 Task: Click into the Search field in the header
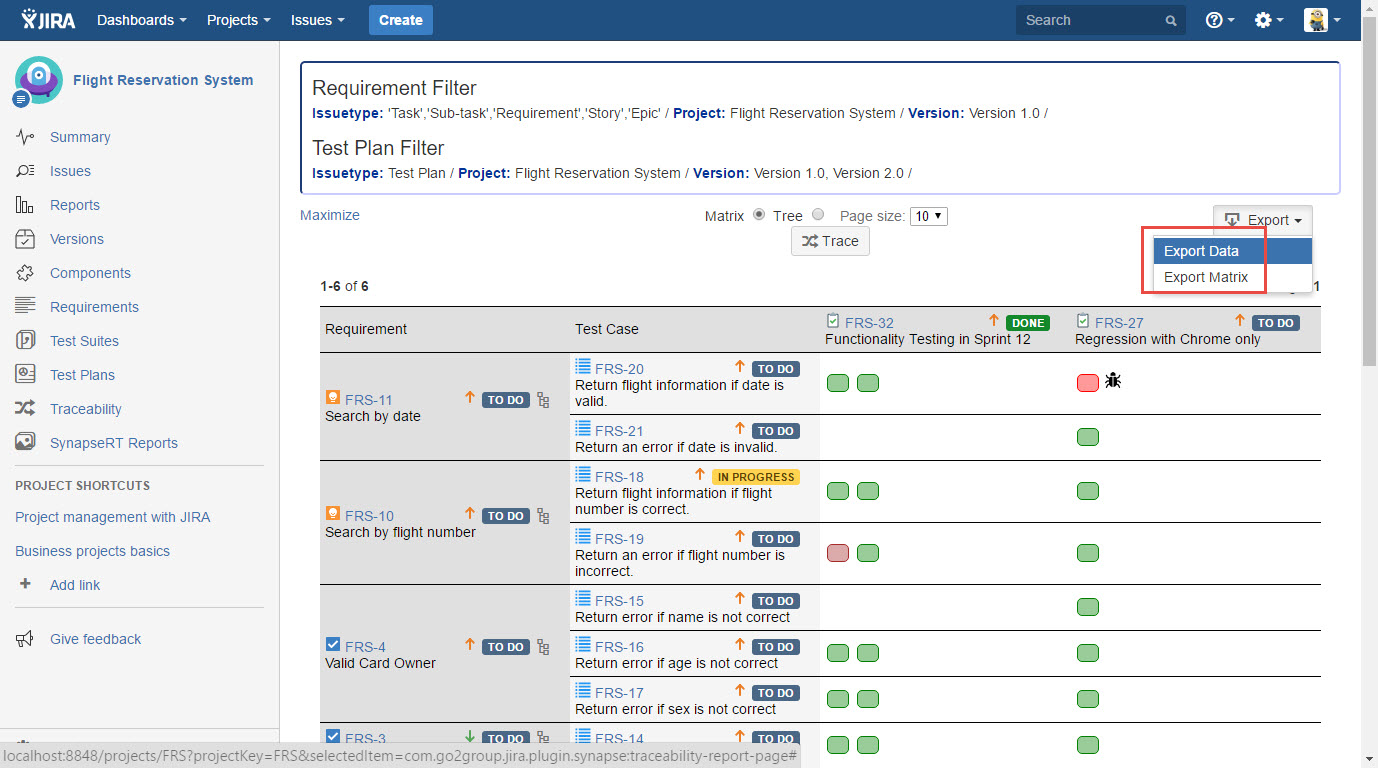pos(1090,20)
